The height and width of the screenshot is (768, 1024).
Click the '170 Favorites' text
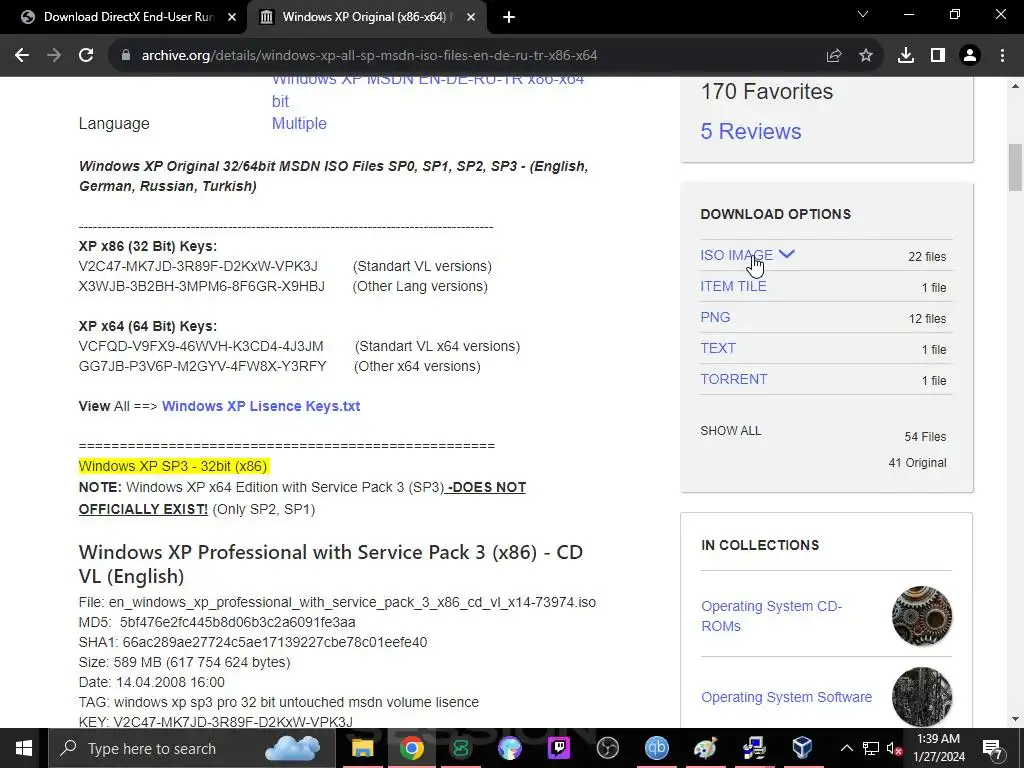pyautogui.click(x=767, y=91)
